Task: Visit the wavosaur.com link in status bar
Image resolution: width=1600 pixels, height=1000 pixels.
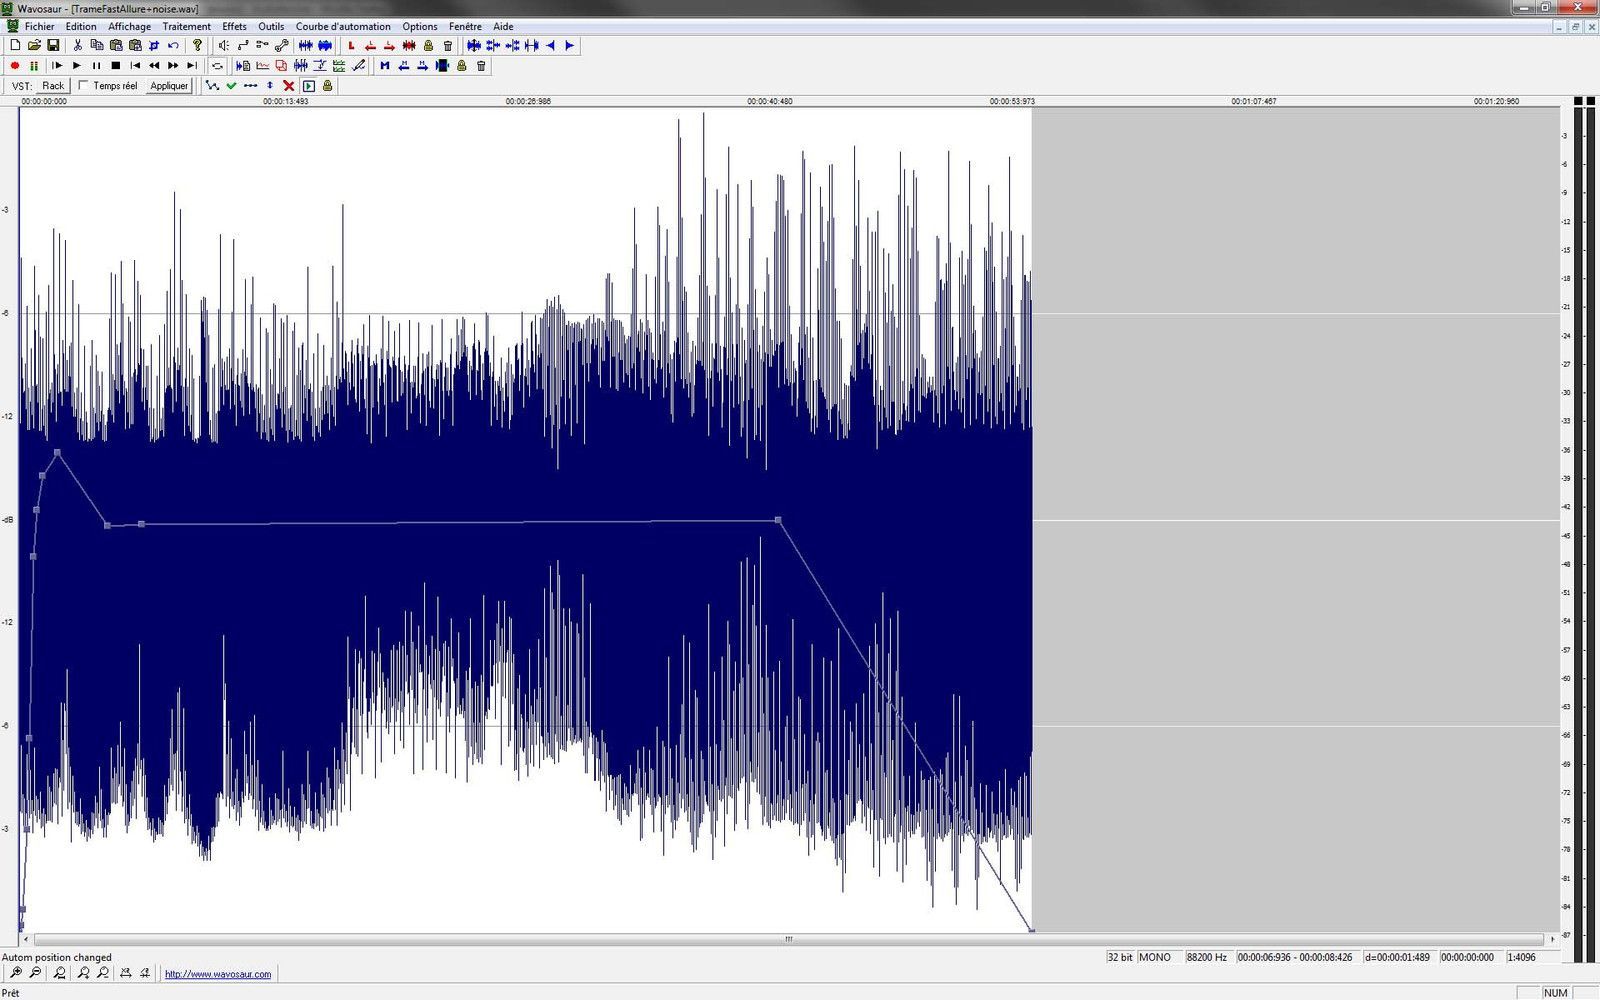Action: 218,972
